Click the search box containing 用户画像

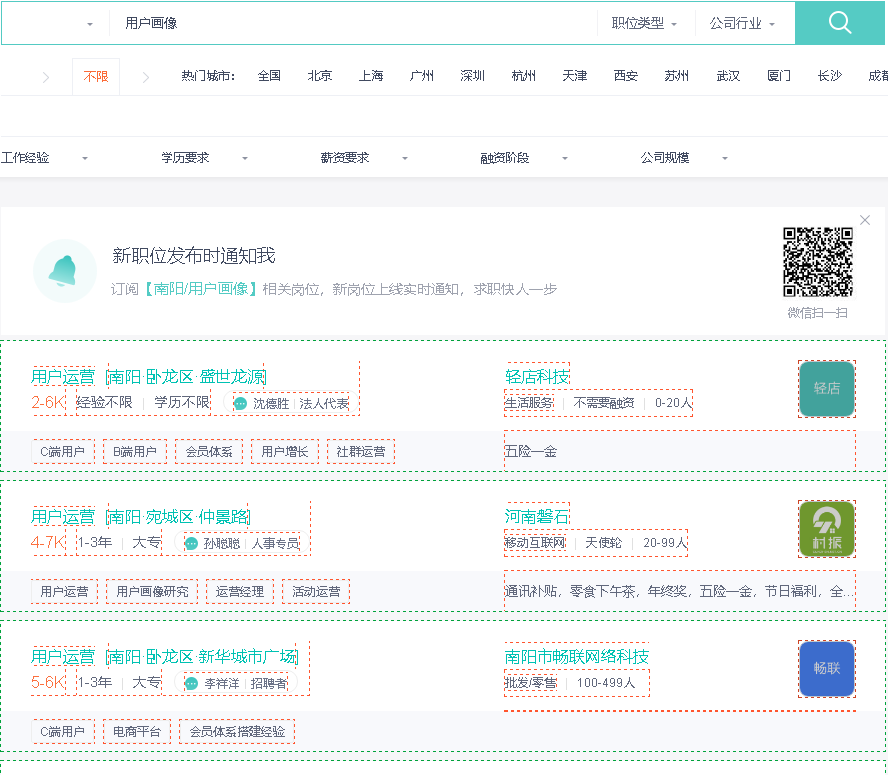351,23
